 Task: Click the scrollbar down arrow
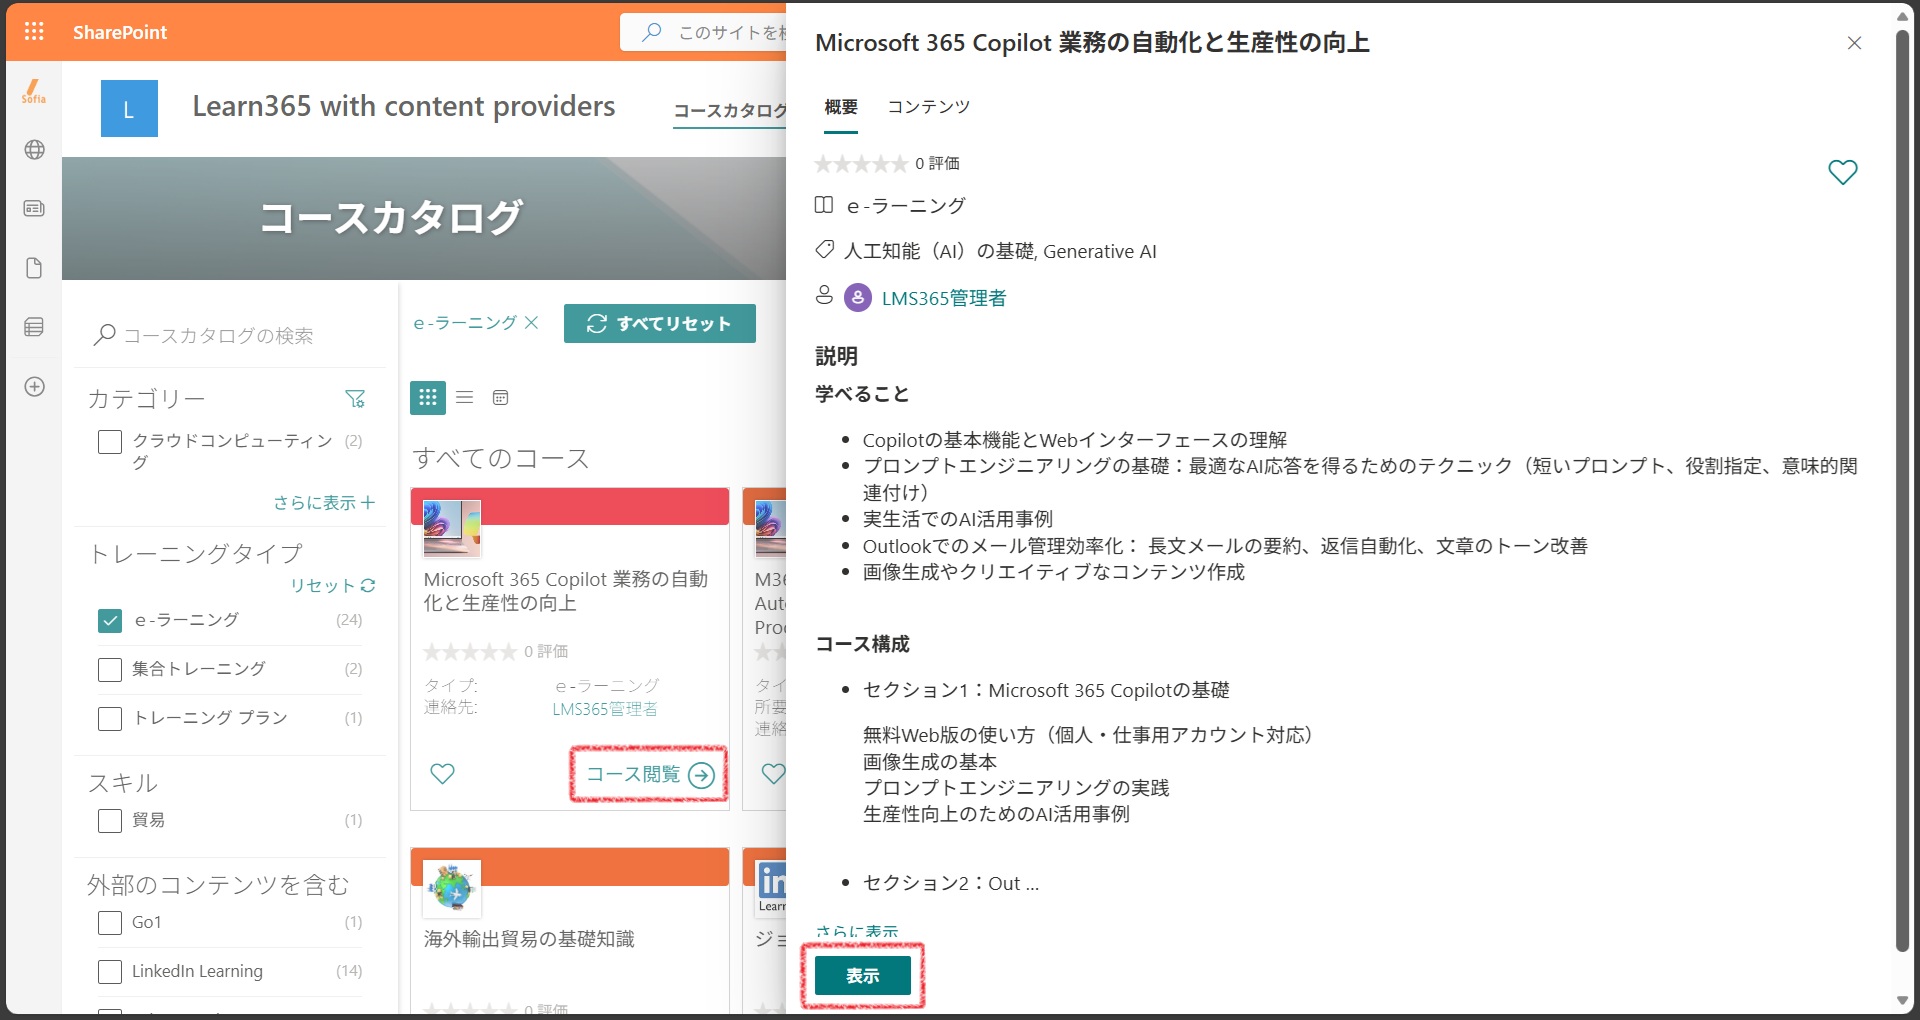(x=1902, y=1001)
